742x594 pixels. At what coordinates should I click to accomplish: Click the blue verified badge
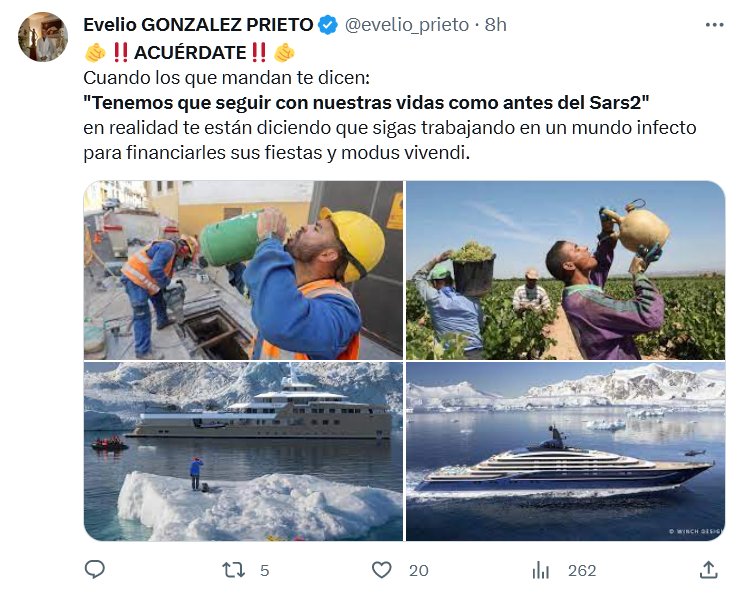(x=328, y=25)
